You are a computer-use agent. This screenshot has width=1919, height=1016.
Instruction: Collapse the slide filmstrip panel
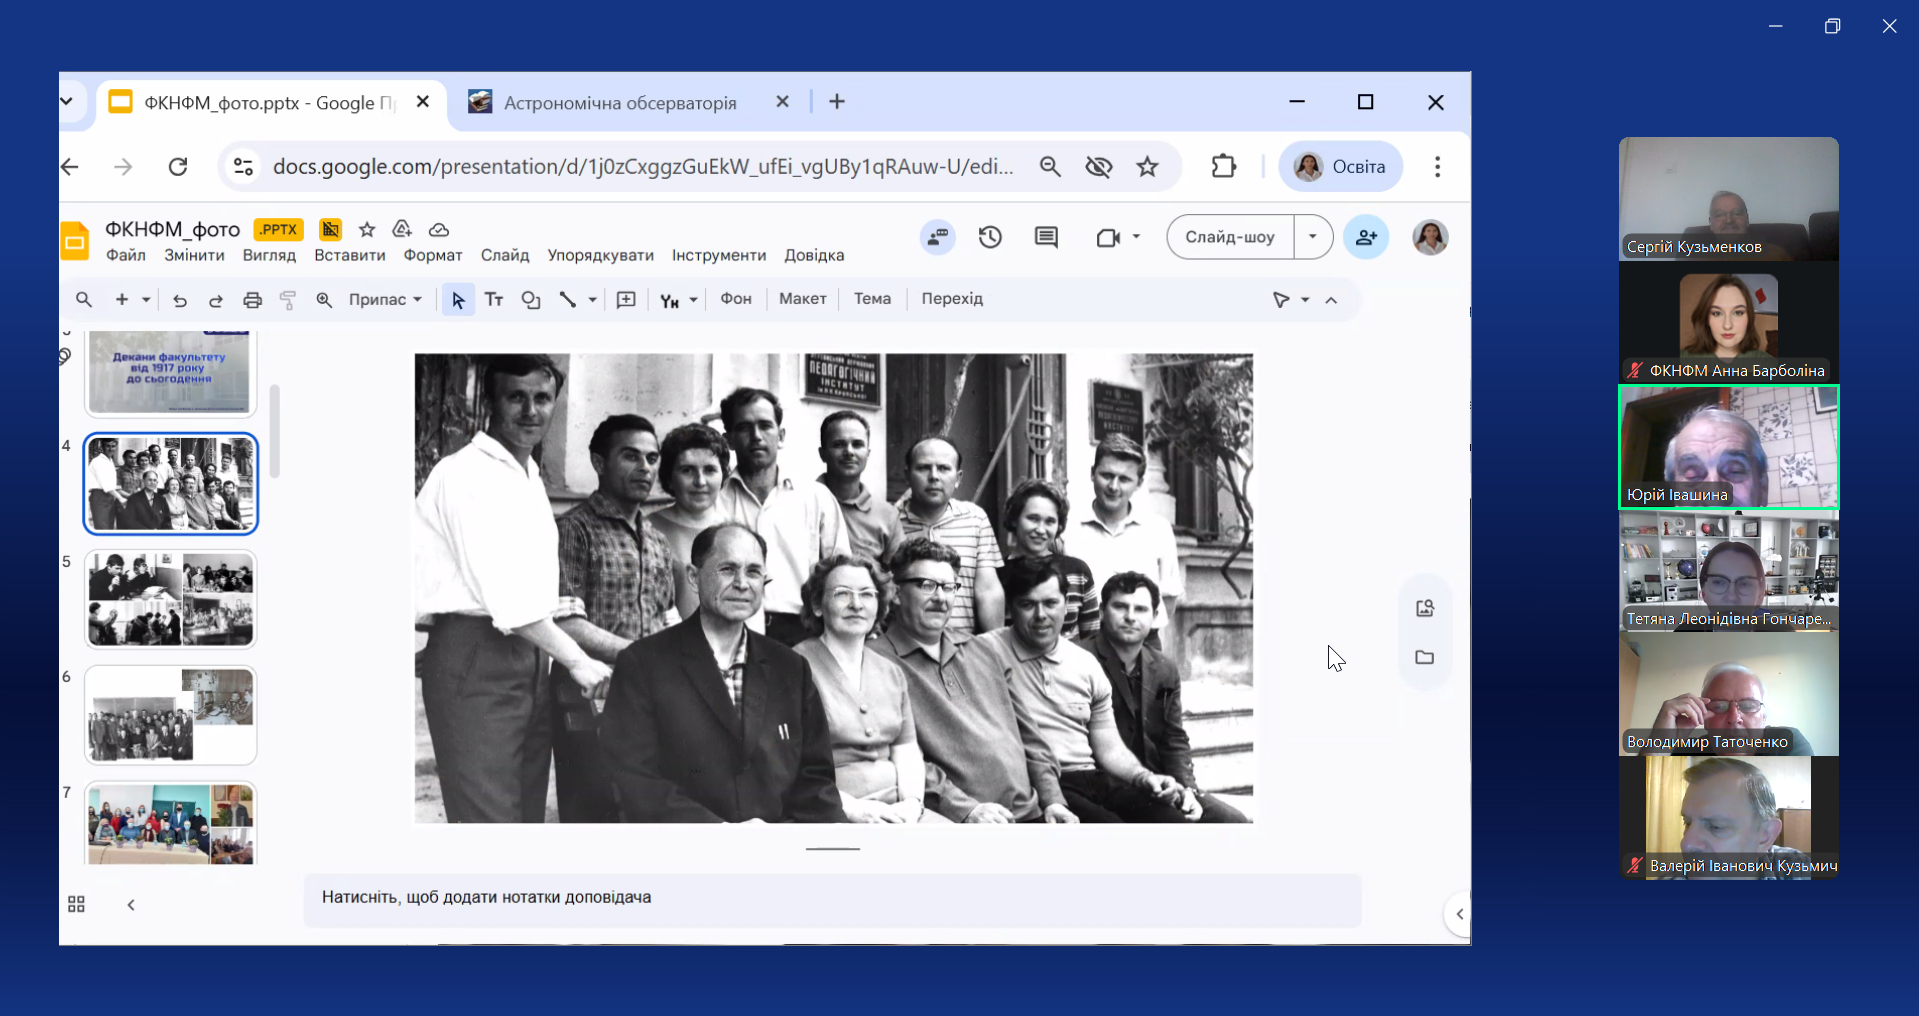pos(131,904)
